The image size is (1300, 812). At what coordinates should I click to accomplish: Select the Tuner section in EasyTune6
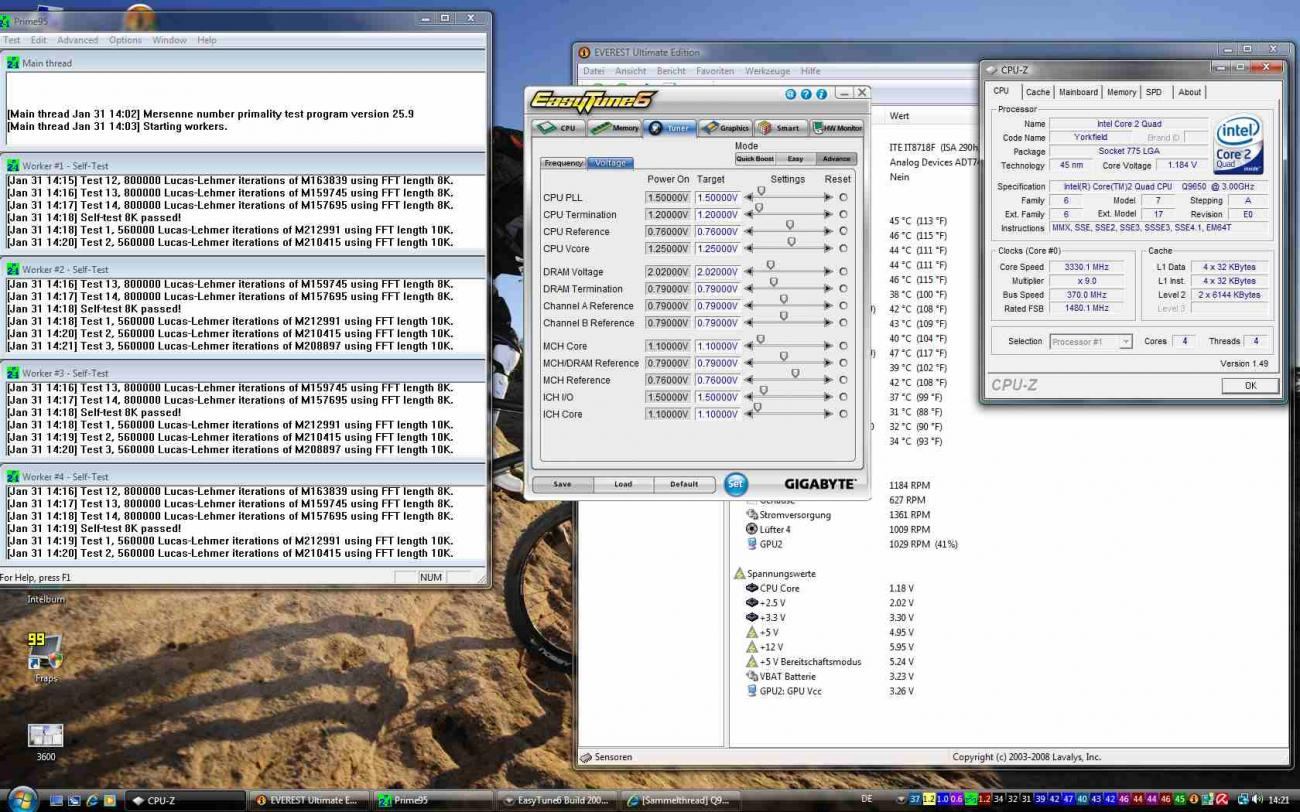(670, 128)
